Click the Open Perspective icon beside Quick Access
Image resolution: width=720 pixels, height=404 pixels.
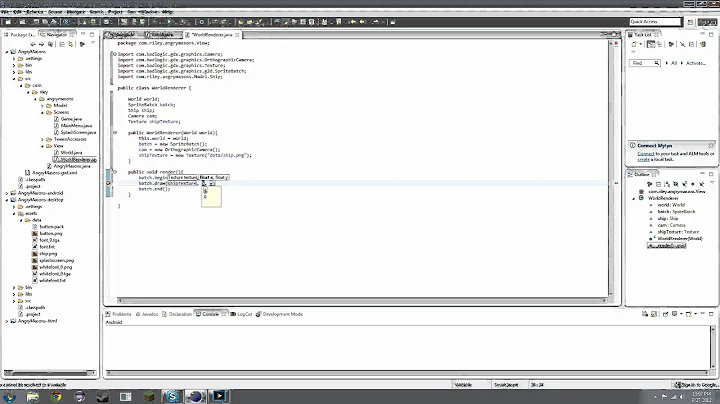[x=690, y=22]
